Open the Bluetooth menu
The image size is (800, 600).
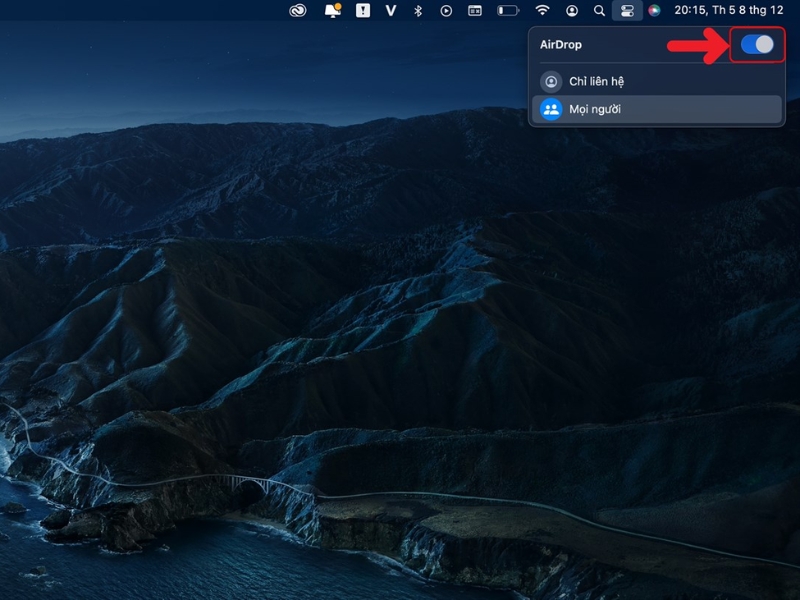[418, 10]
